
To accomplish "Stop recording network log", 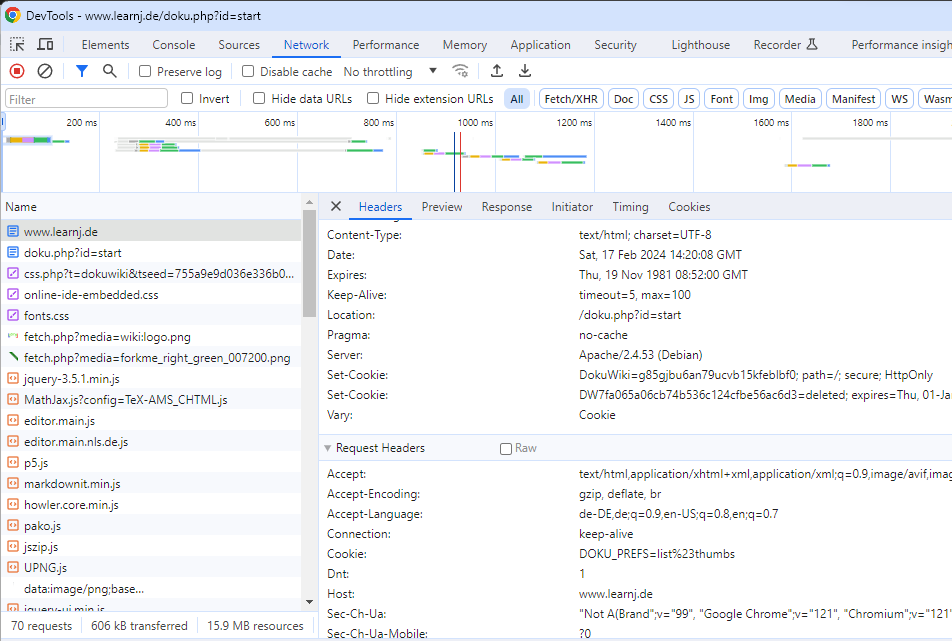I will (x=17, y=71).
